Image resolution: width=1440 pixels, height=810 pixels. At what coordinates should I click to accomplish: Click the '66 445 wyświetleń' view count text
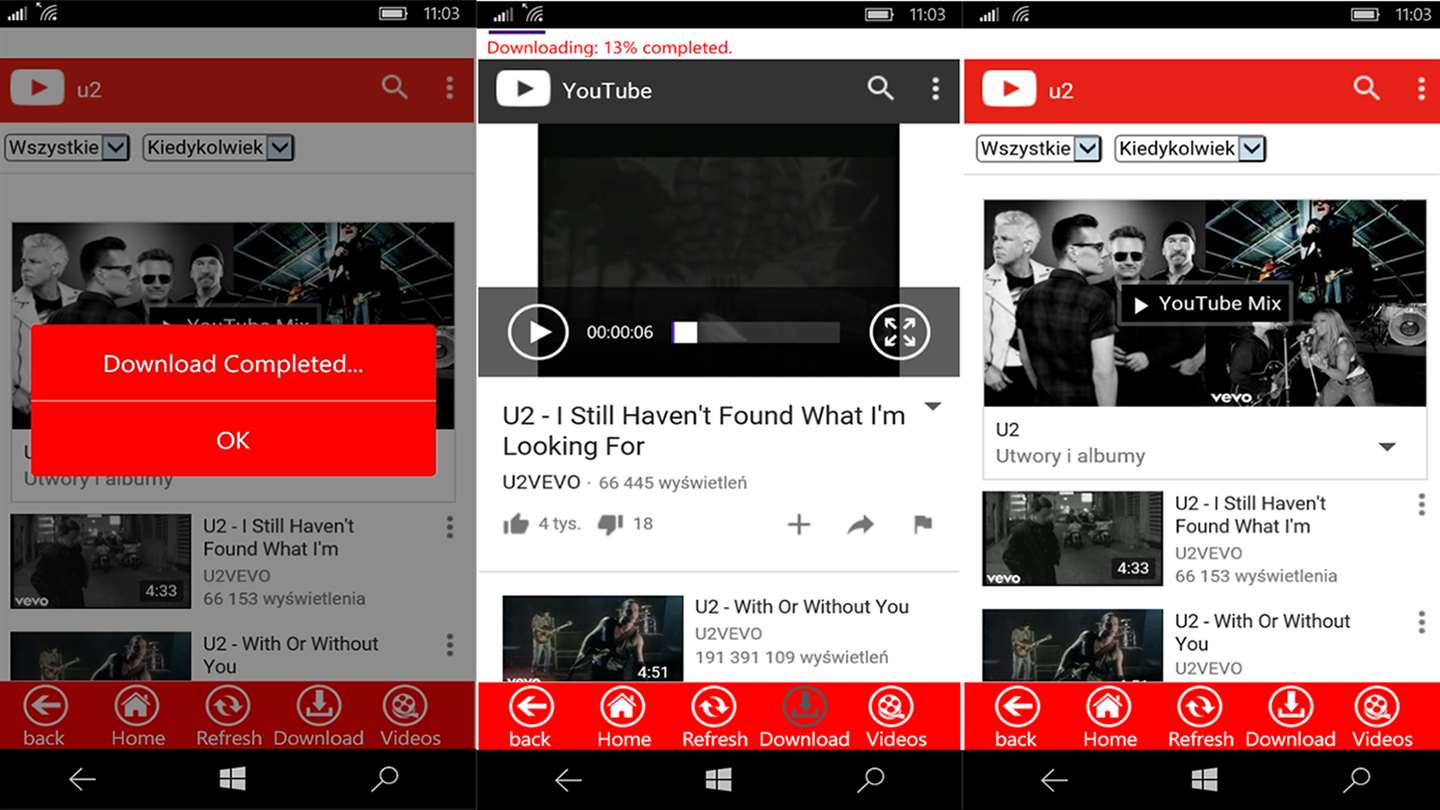pyautogui.click(x=673, y=483)
